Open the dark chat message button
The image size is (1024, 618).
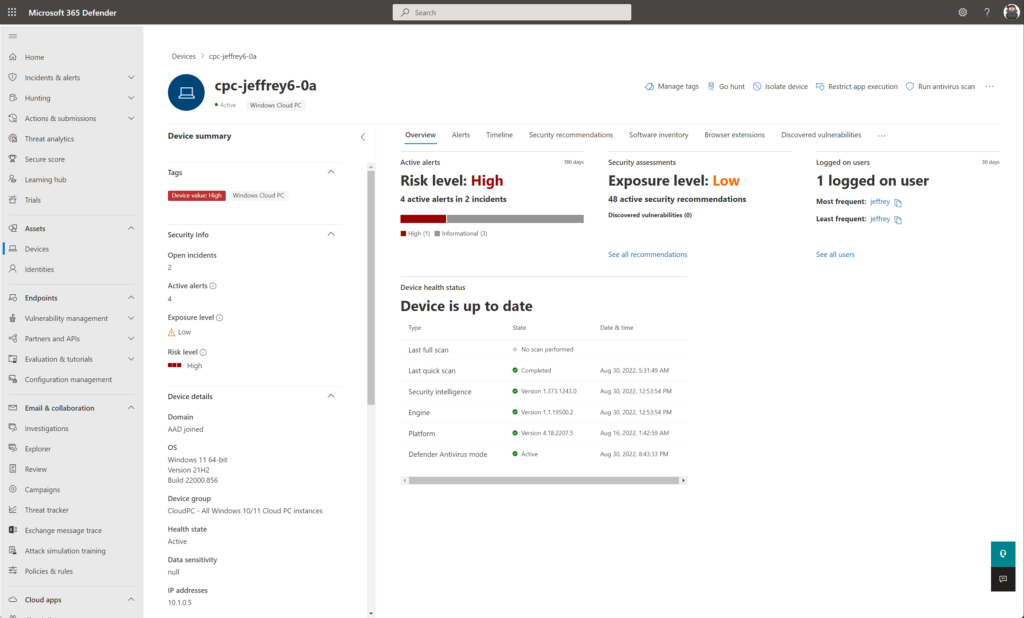point(1002,579)
